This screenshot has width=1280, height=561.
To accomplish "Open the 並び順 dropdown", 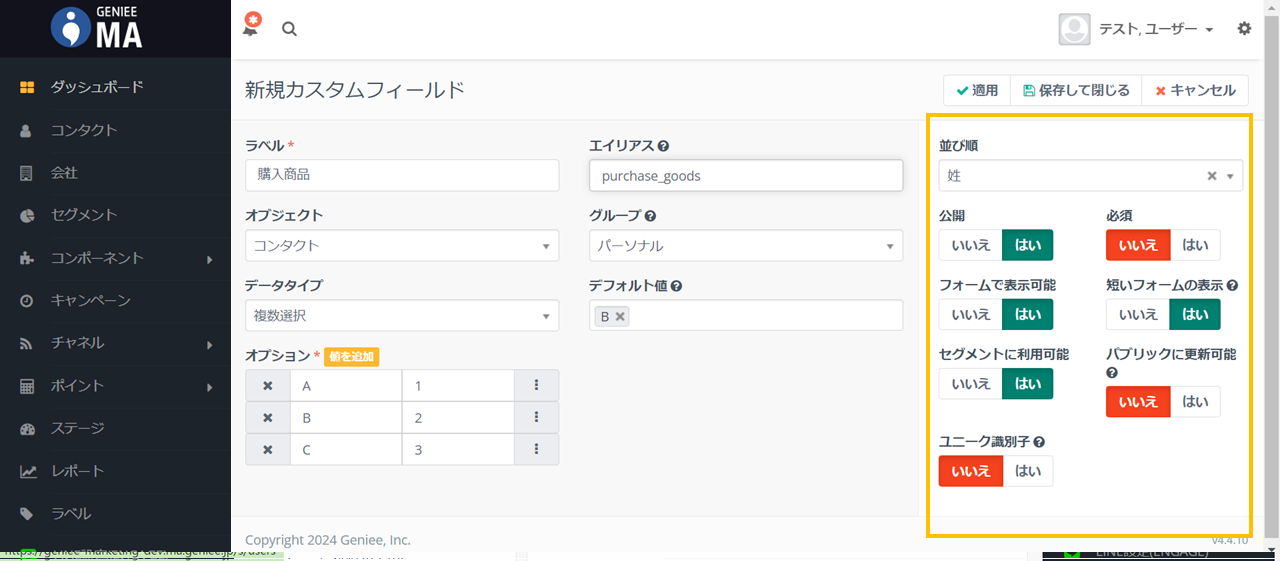I will tap(1091, 175).
